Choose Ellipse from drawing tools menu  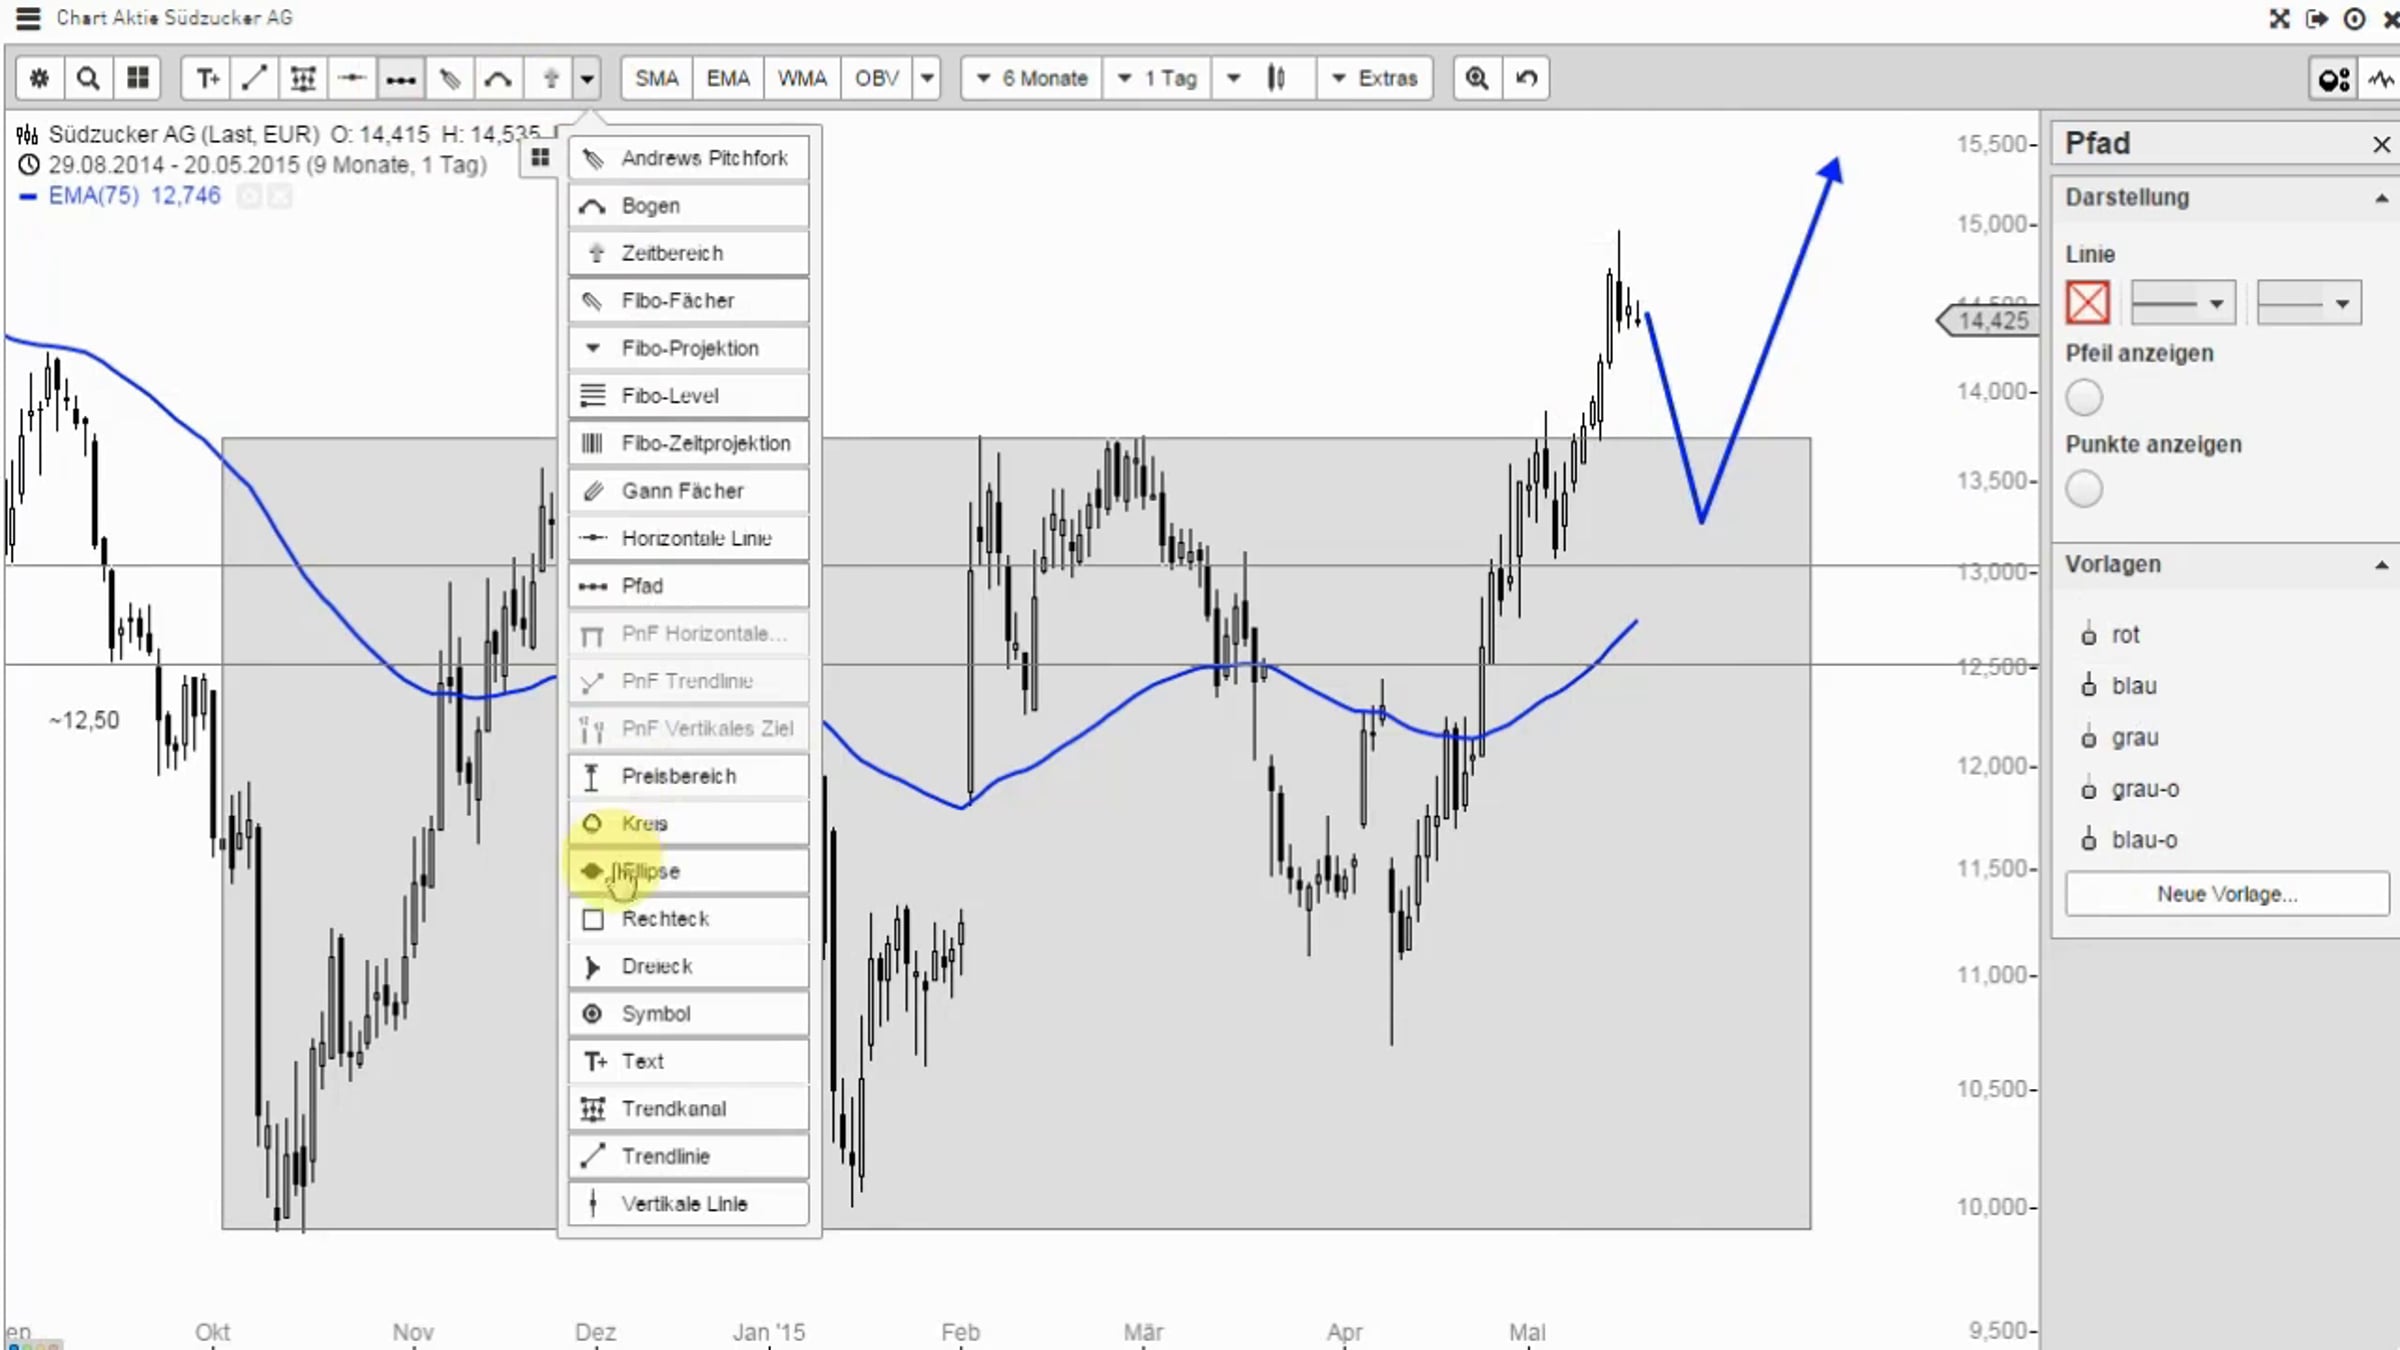coord(688,871)
